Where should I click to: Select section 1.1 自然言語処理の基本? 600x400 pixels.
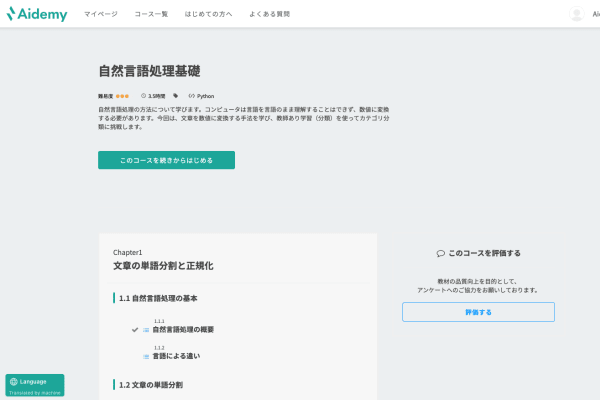[x=158, y=298]
